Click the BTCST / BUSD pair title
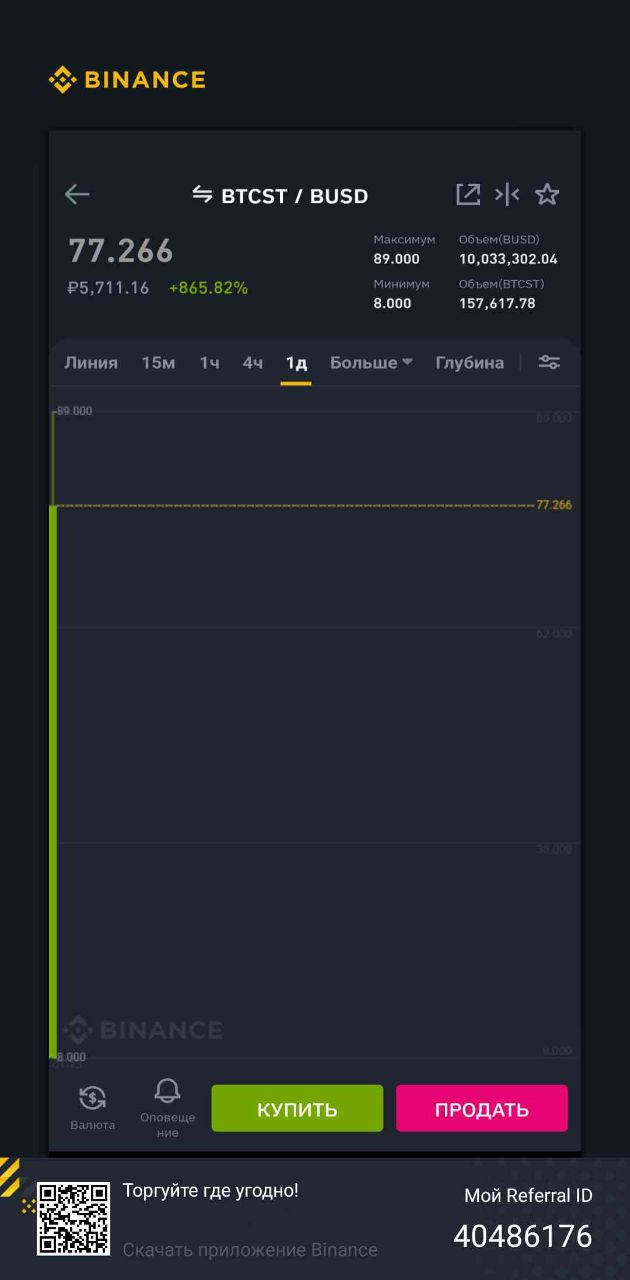The height and width of the screenshot is (1280, 630). tap(294, 196)
